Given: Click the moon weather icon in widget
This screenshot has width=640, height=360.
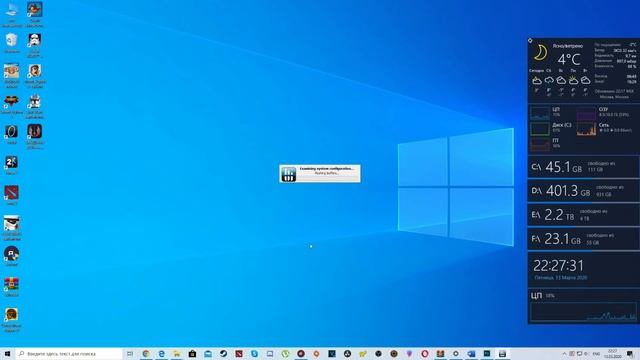Looking at the screenshot, I should [x=540, y=53].
